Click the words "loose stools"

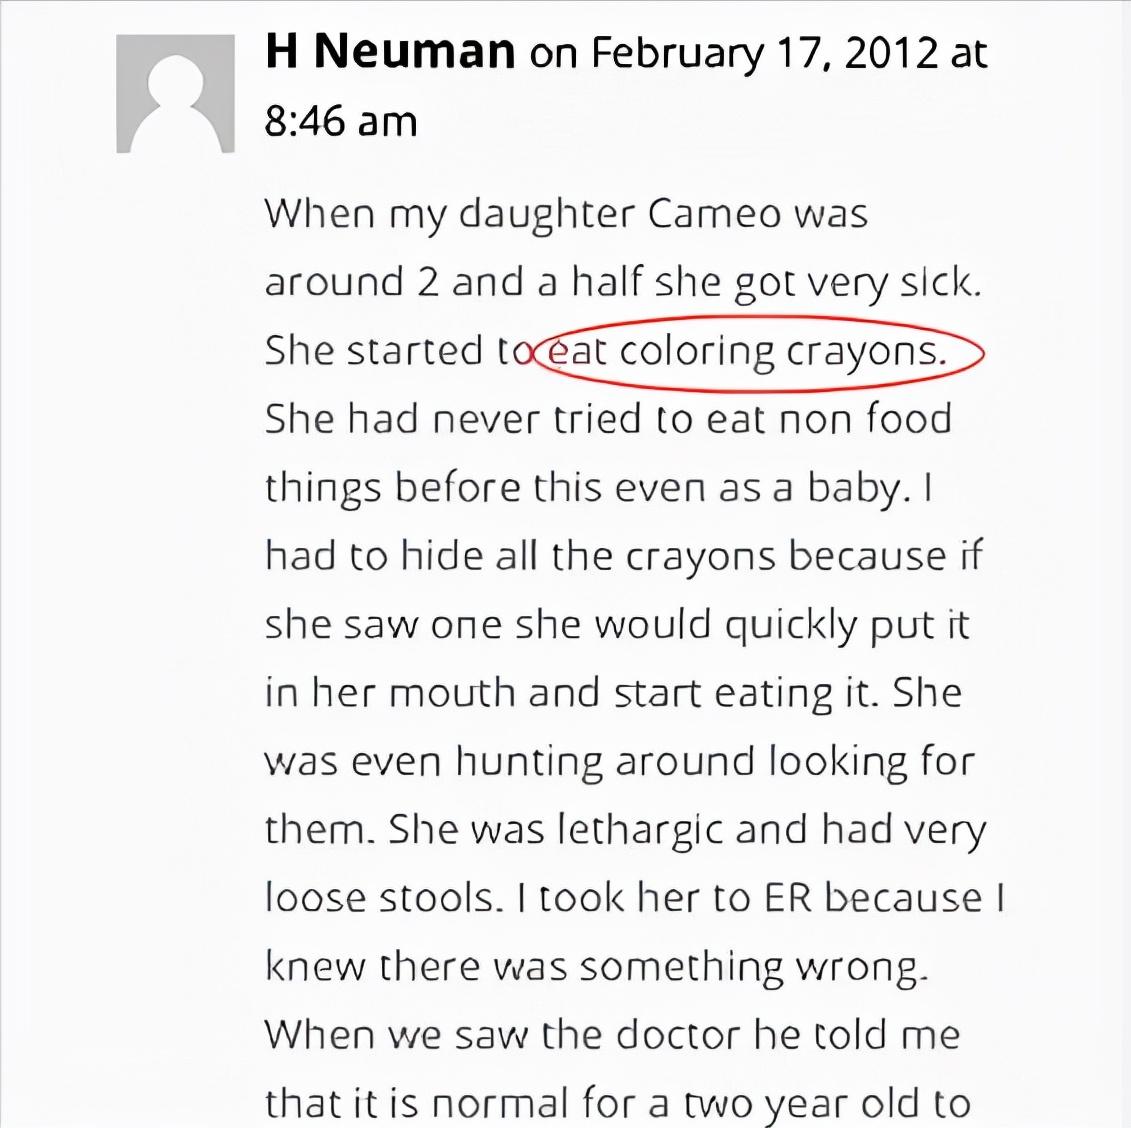click(x=380, y=898)
